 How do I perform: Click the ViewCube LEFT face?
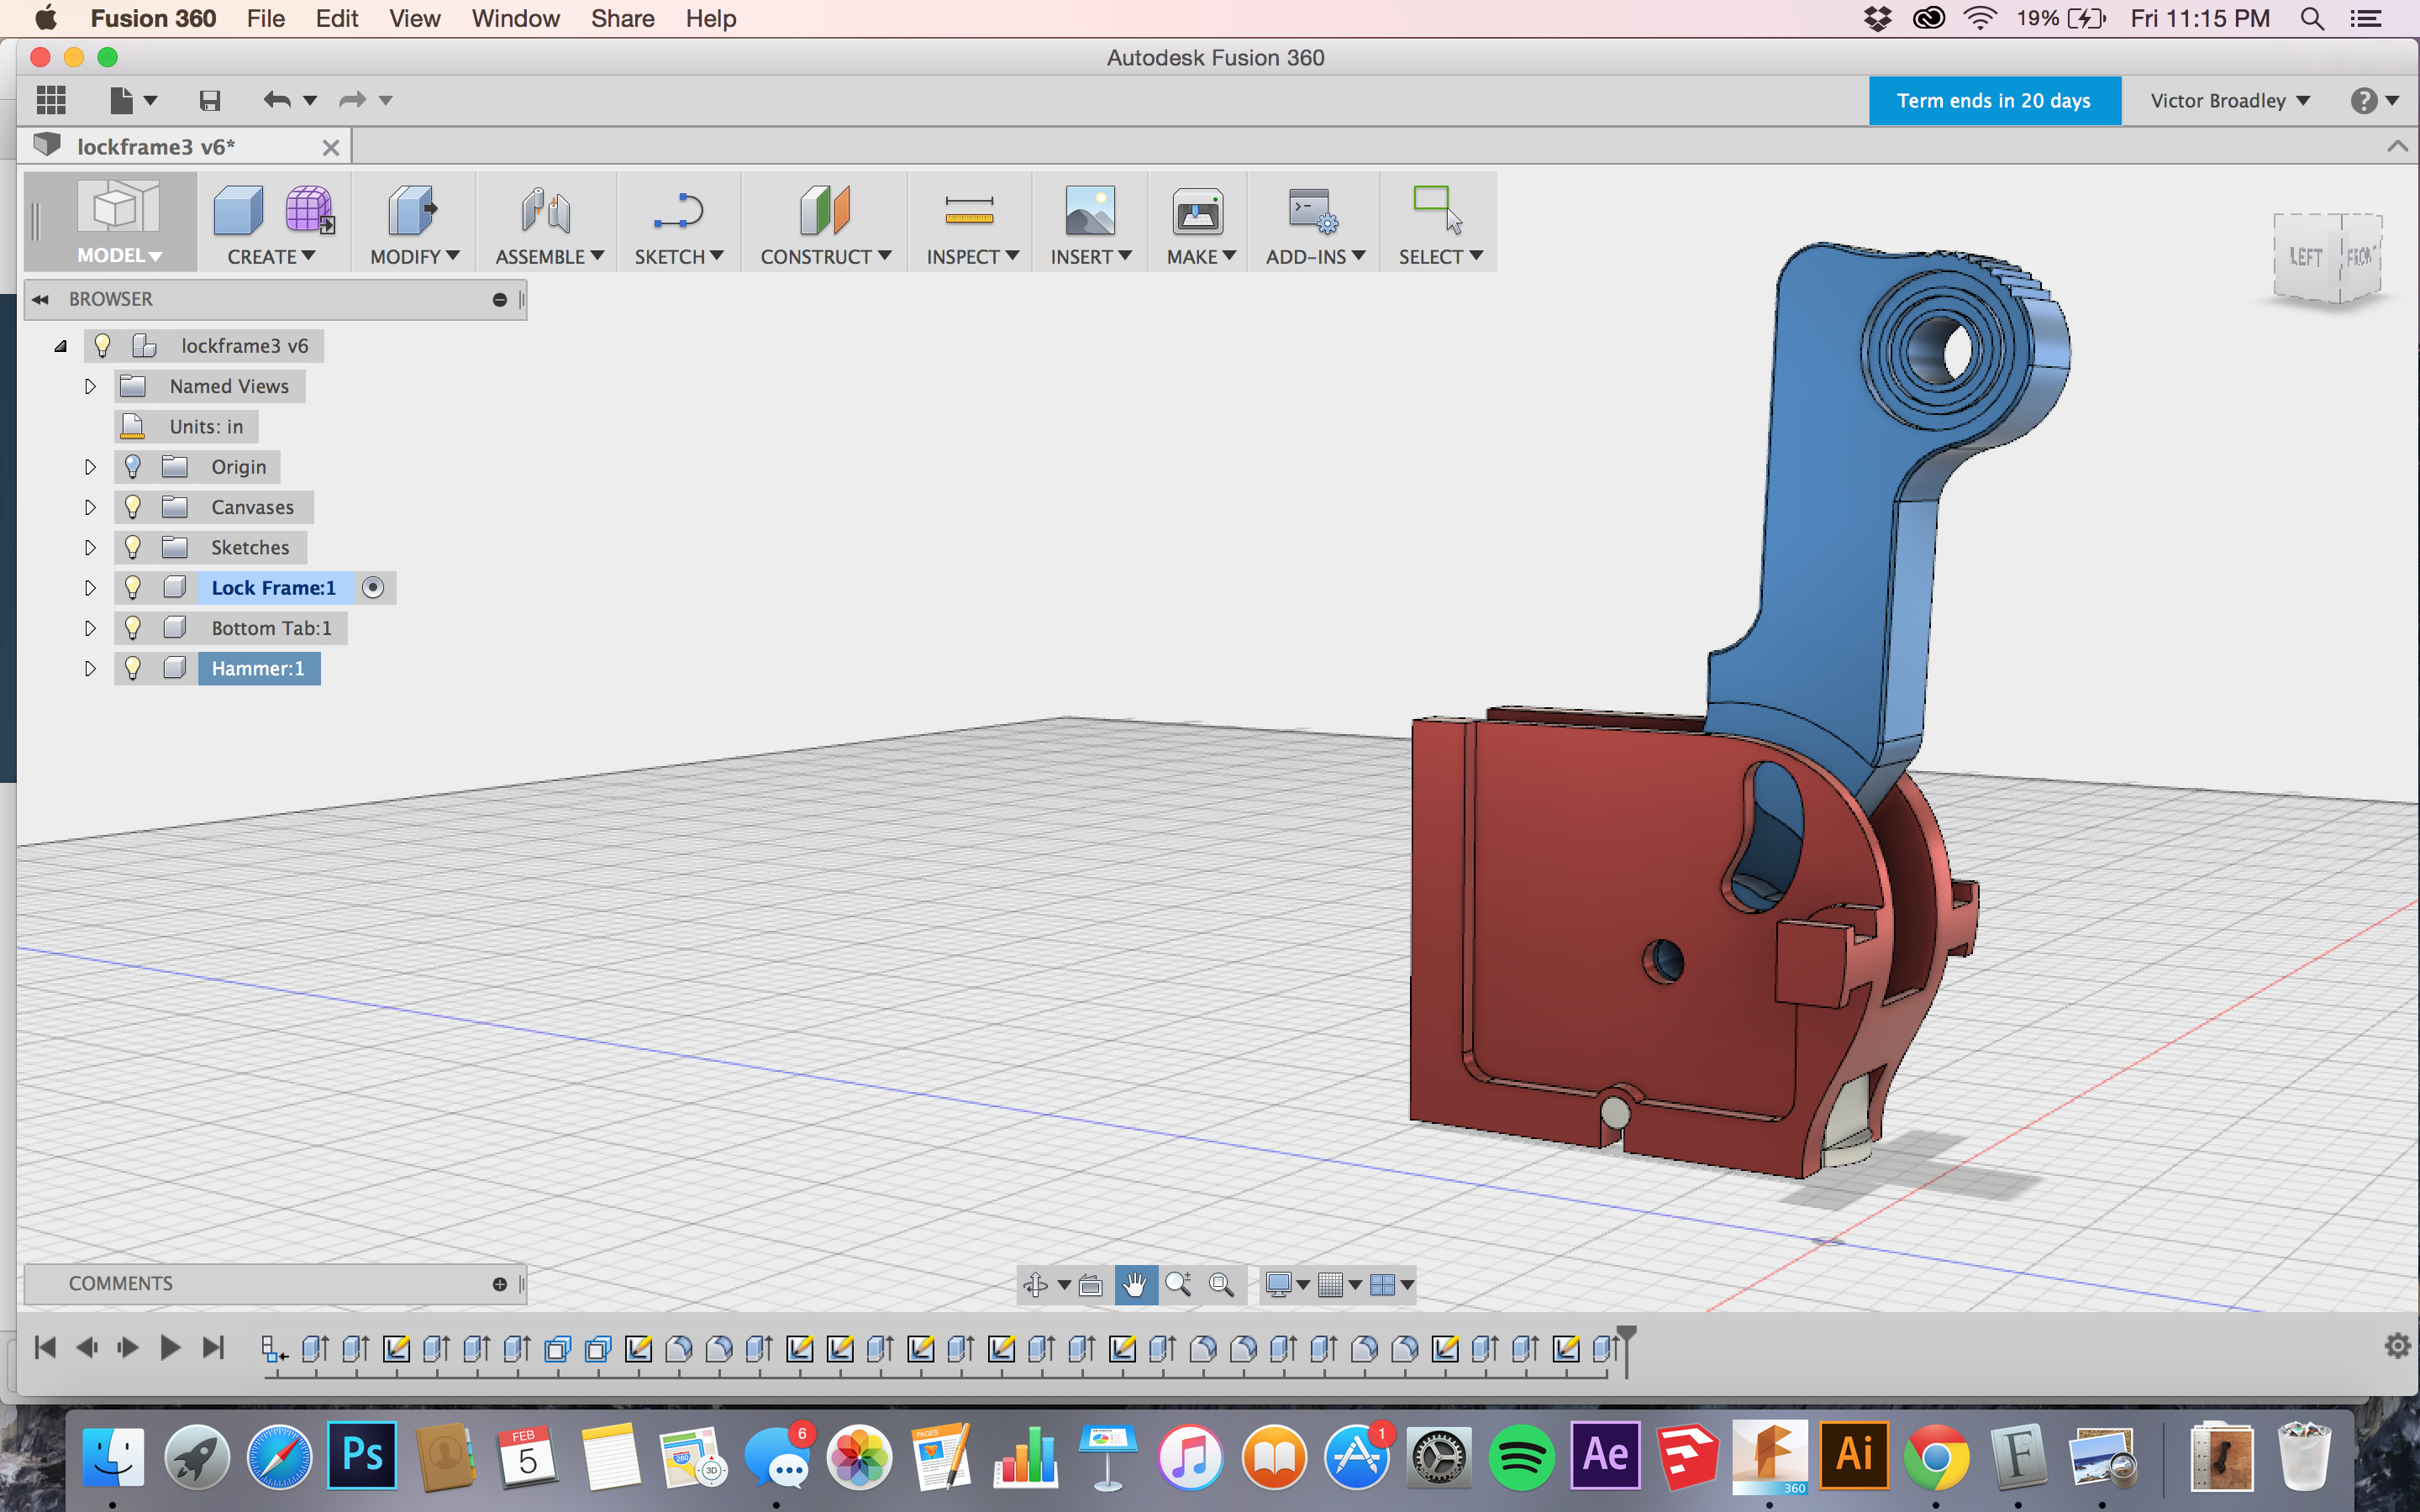[2305, 257]
